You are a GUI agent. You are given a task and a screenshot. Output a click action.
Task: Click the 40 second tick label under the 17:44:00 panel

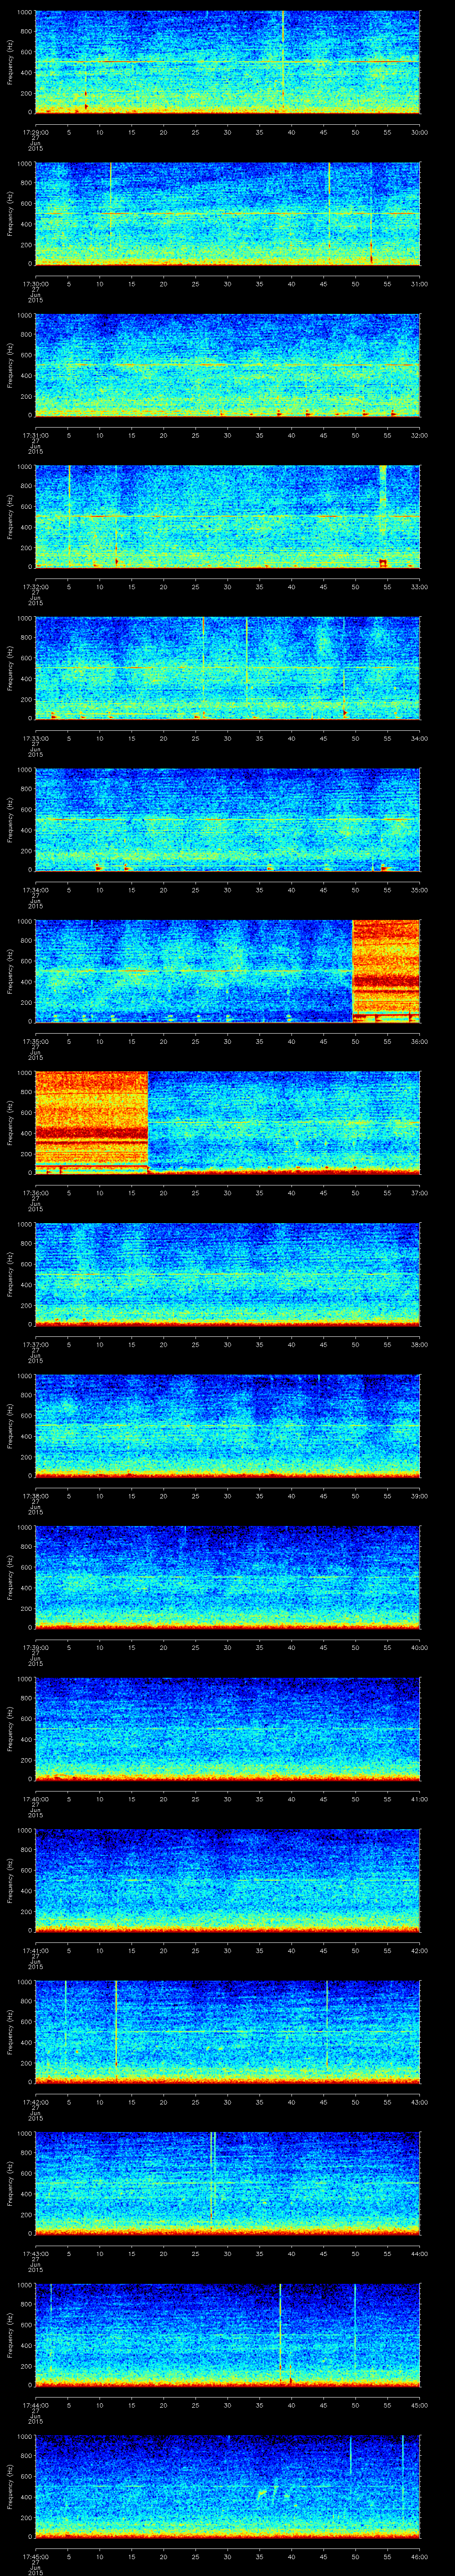[x=291, y=2405]
